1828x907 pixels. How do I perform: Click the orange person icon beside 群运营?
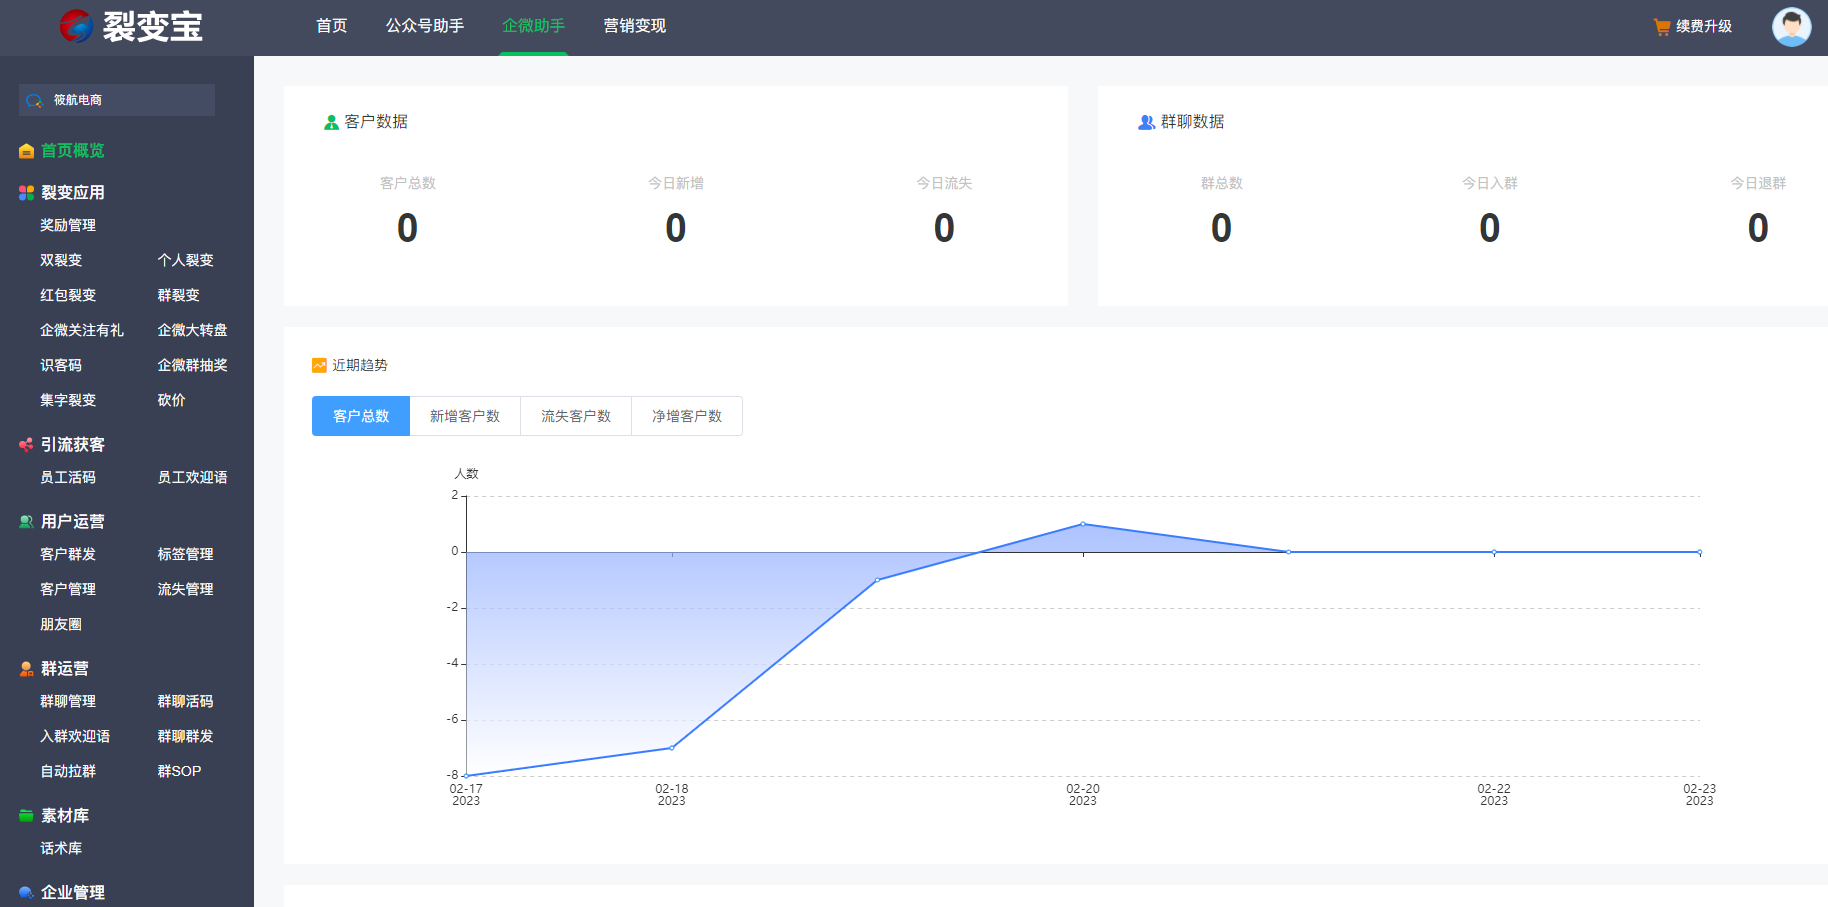(x=27, y=669)
